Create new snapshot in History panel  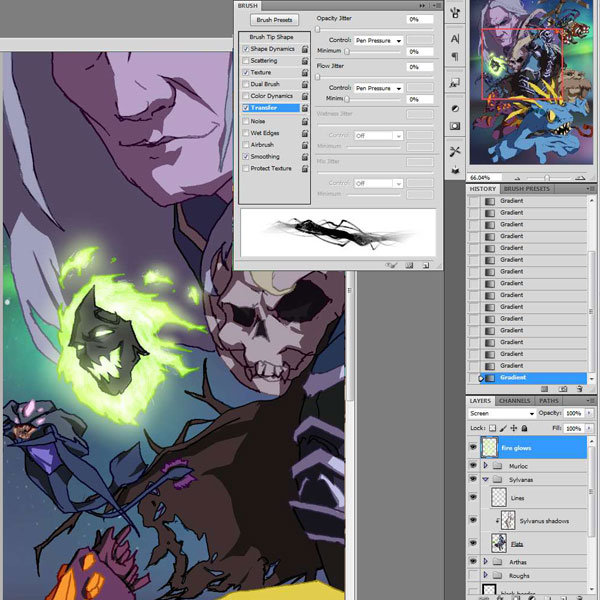pyautogui.click(x=563, y=389)
